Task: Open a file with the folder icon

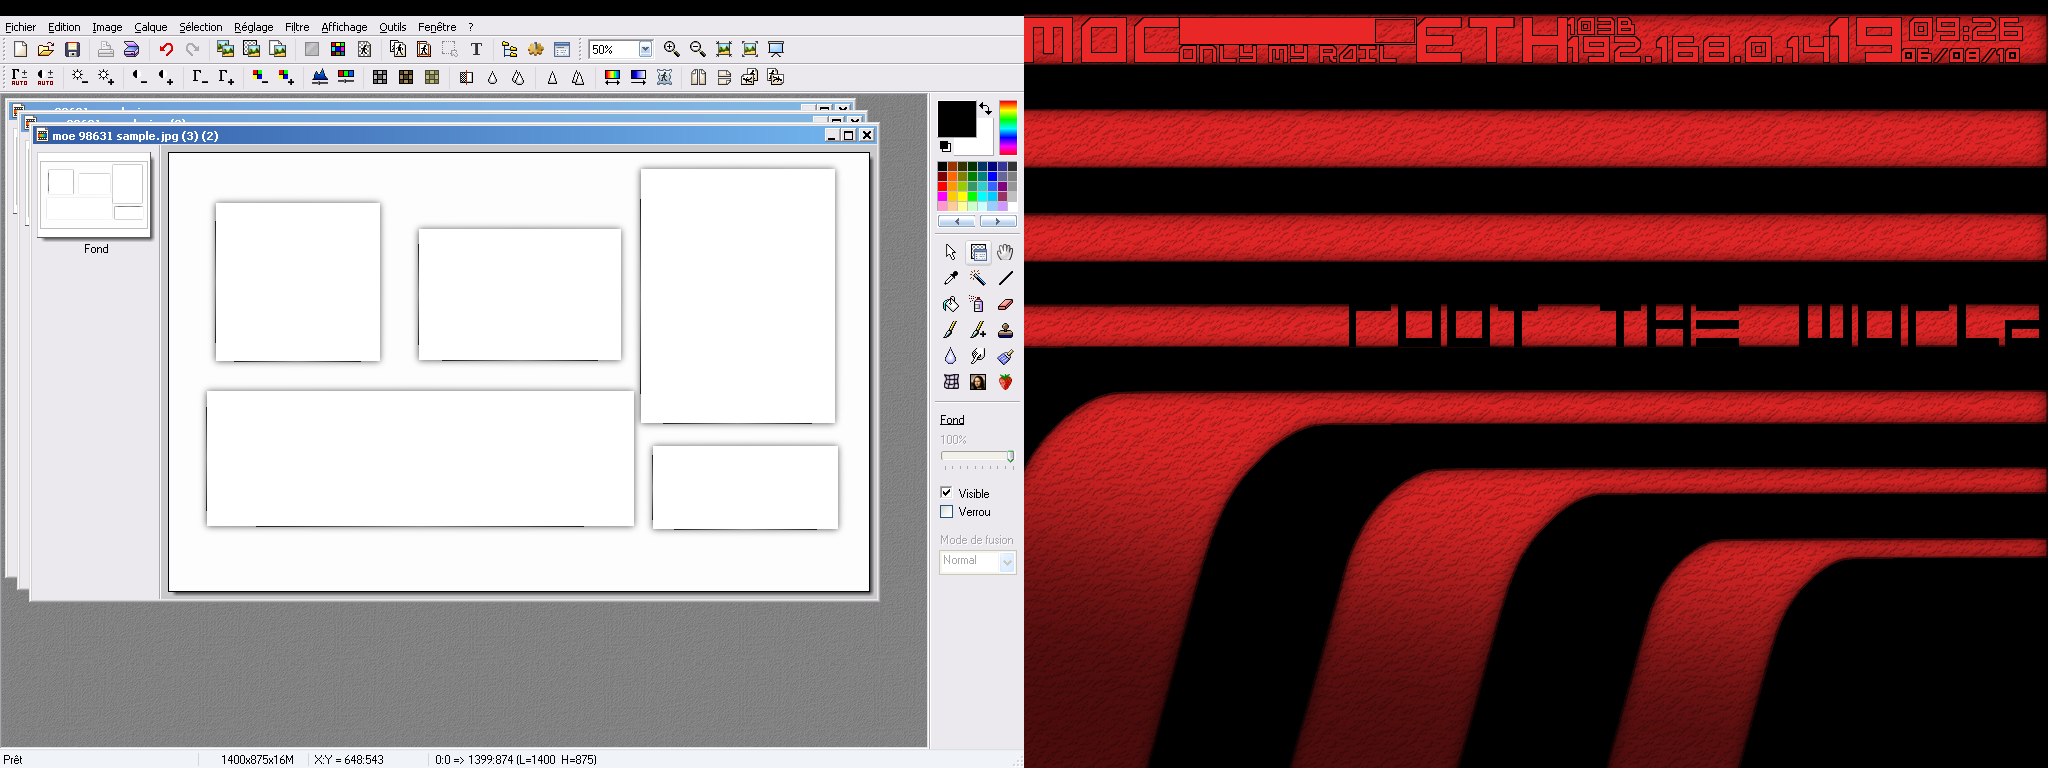Action: click(46, 49)
